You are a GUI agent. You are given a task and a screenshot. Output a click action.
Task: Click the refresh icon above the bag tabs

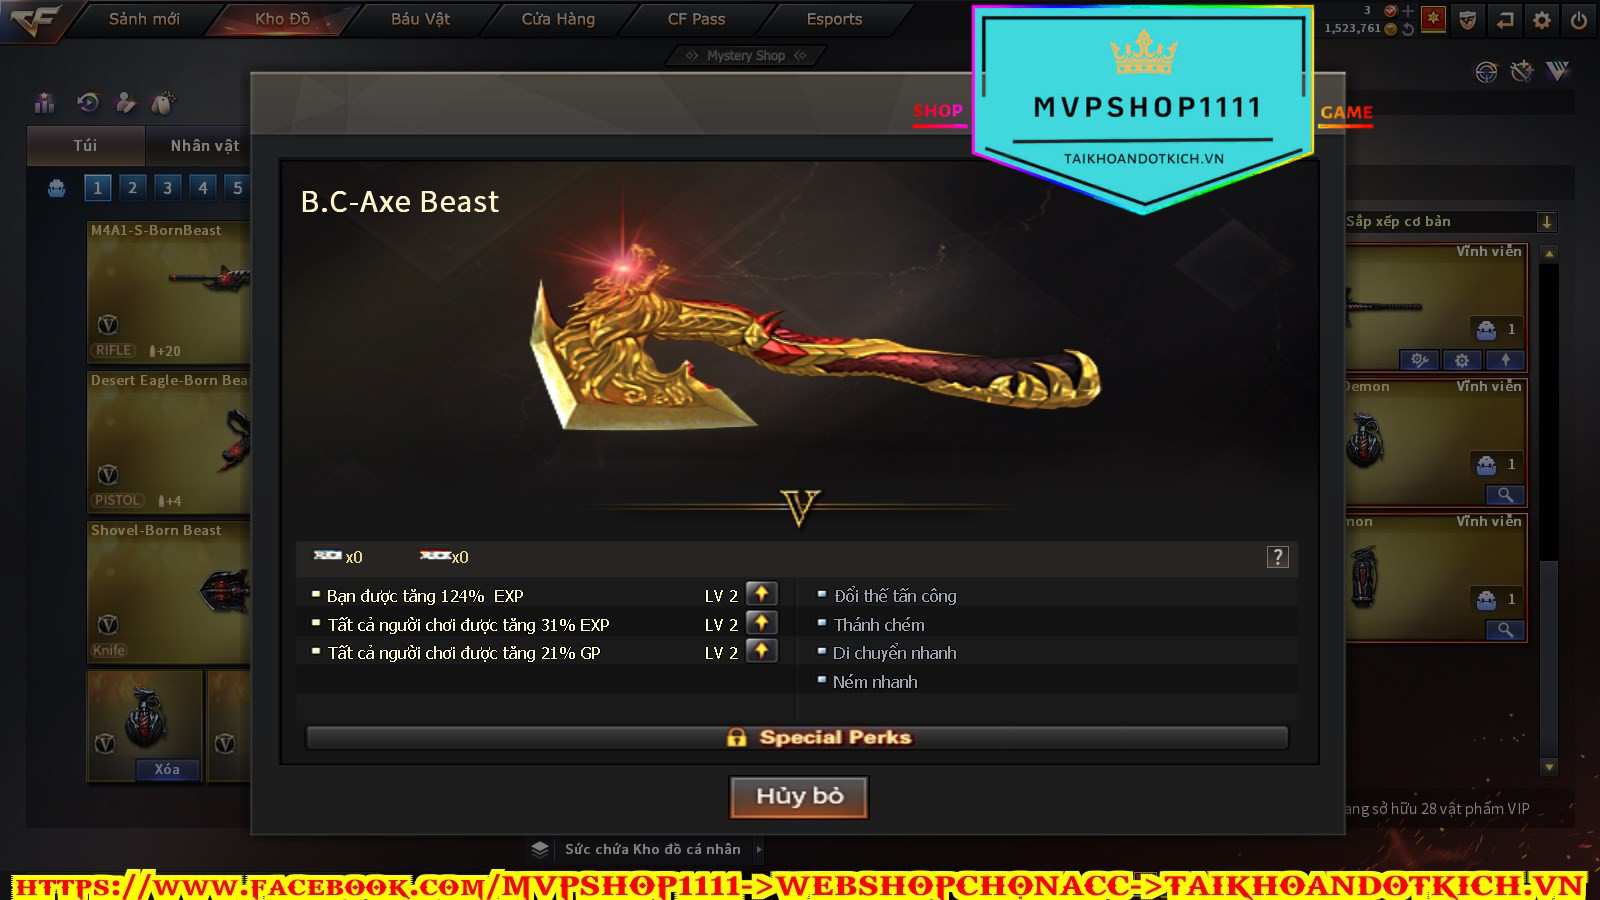pos(88,102)
